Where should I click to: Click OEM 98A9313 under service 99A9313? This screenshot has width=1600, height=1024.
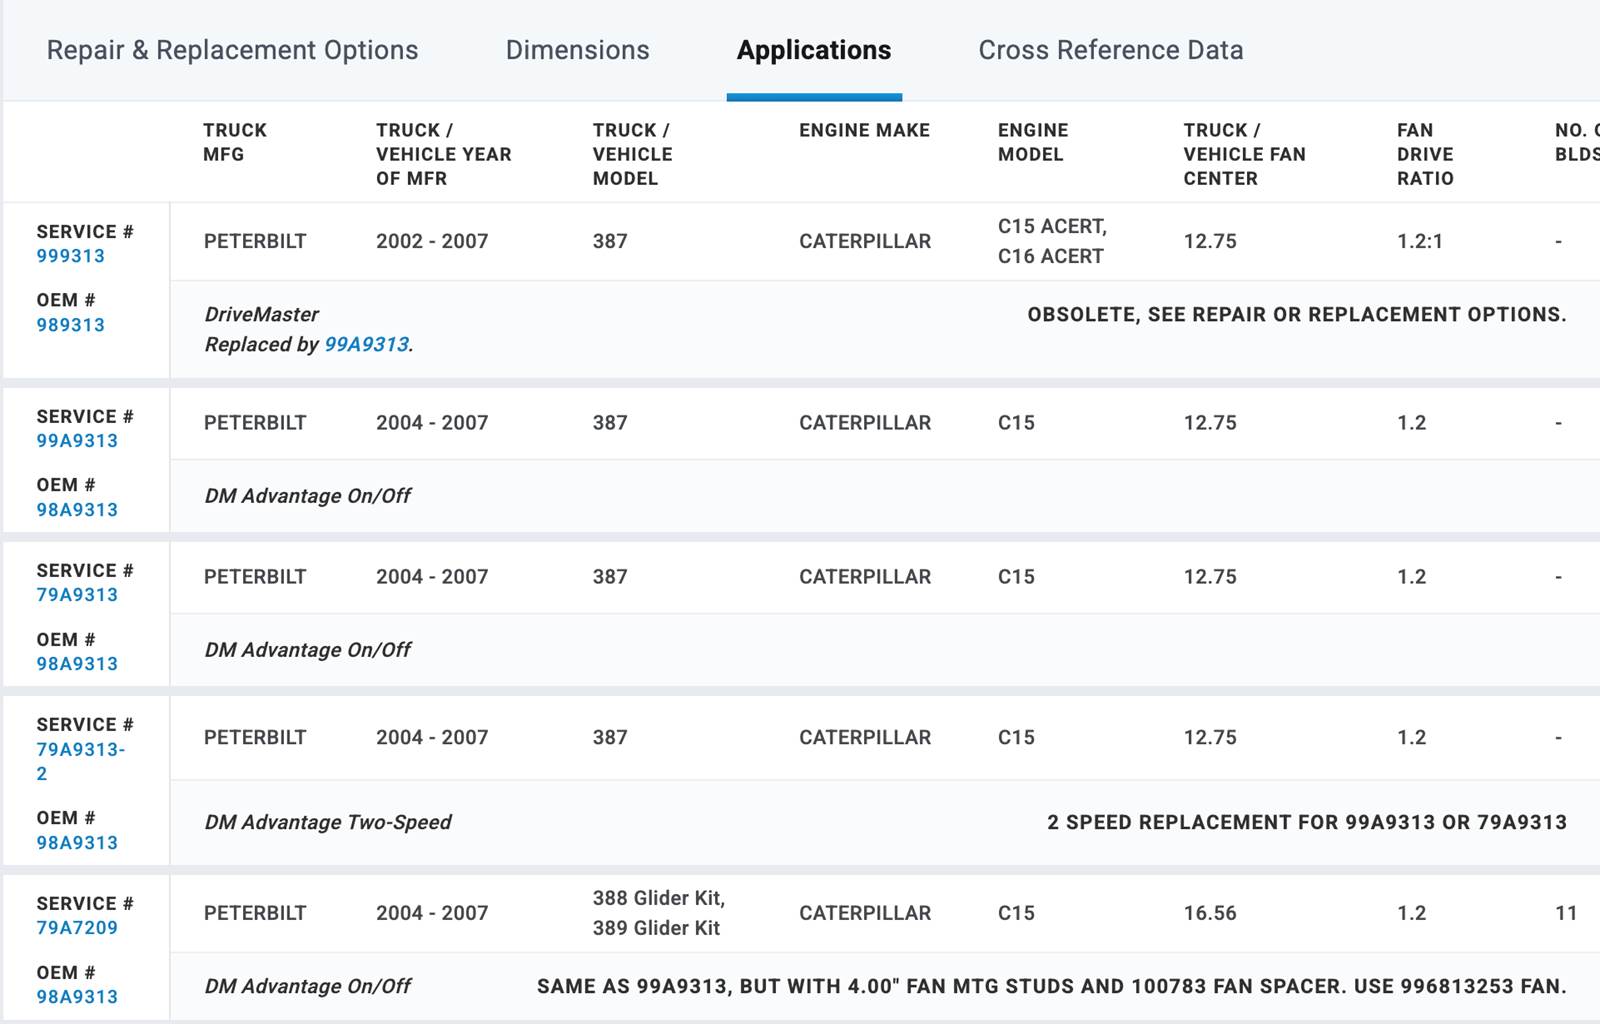tap(77, 510)
